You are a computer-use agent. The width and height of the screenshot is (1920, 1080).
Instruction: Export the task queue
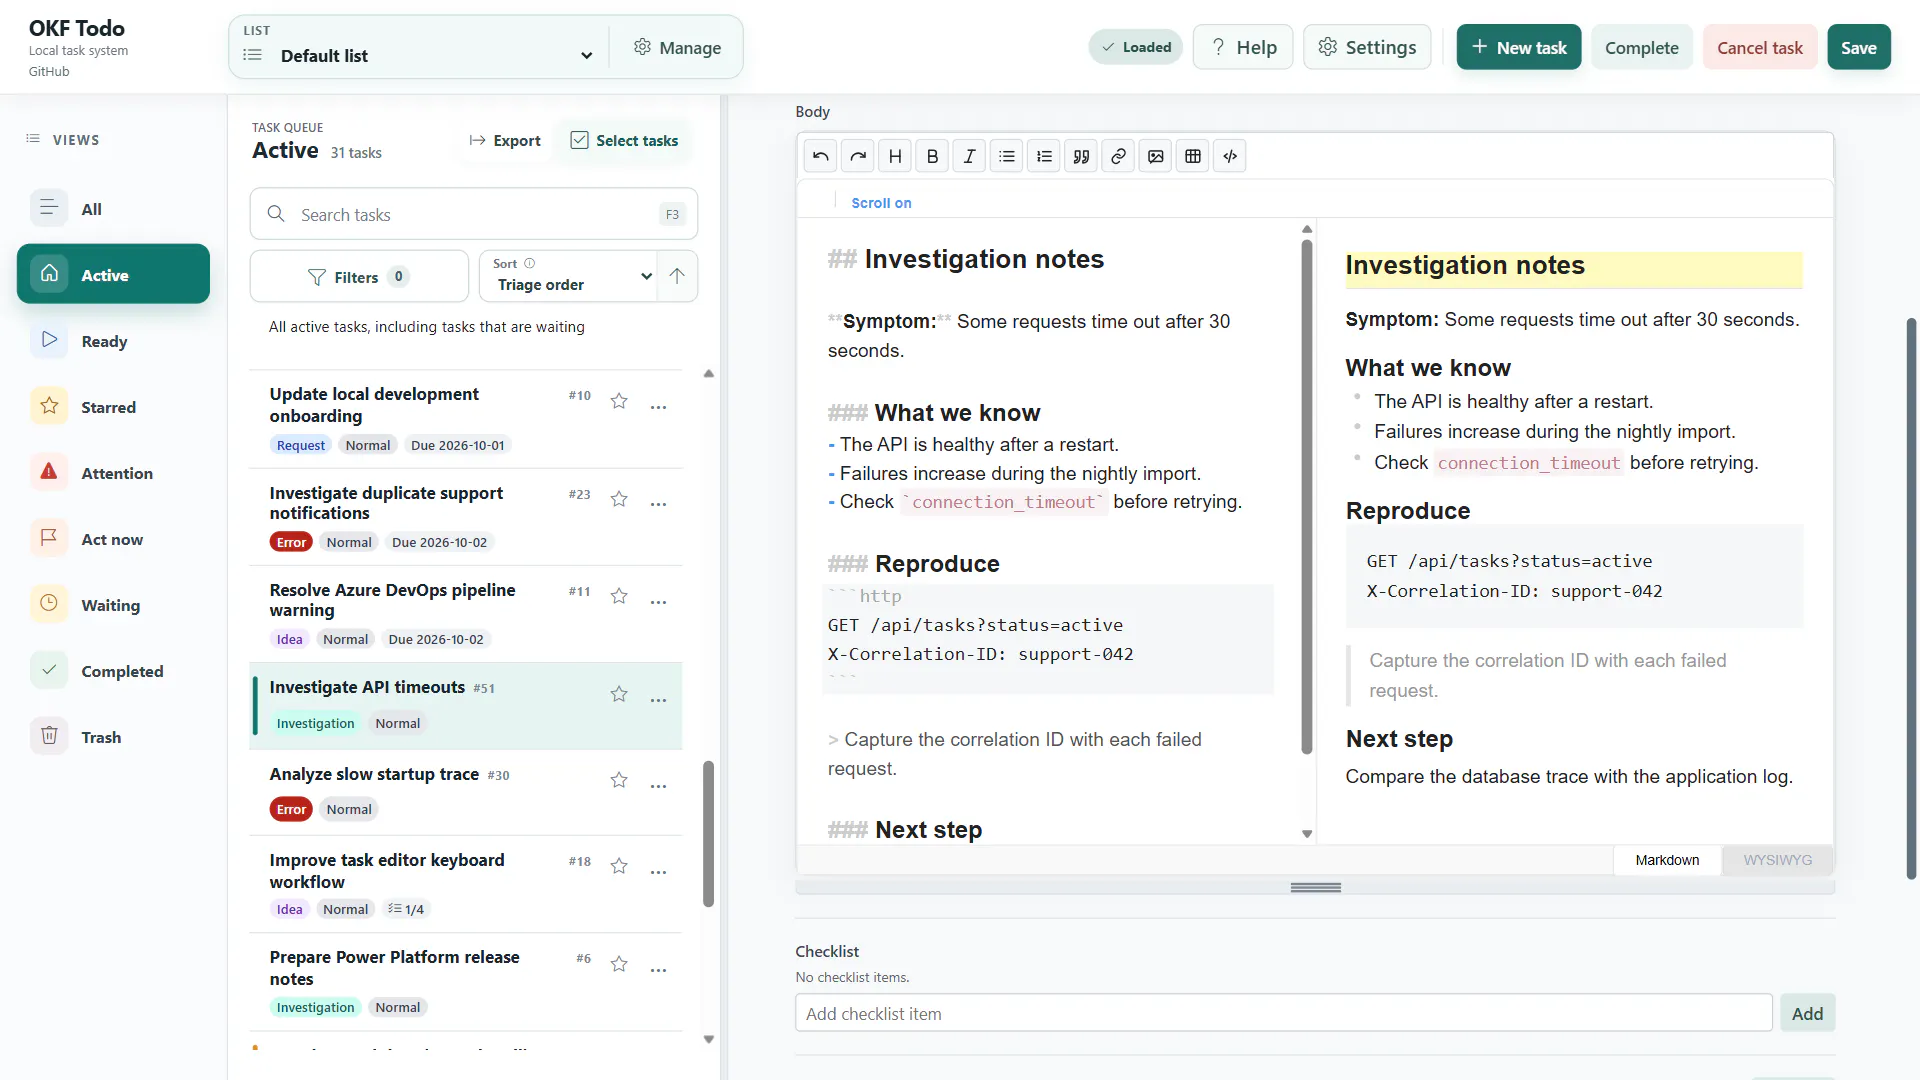(x=505, y=141)
